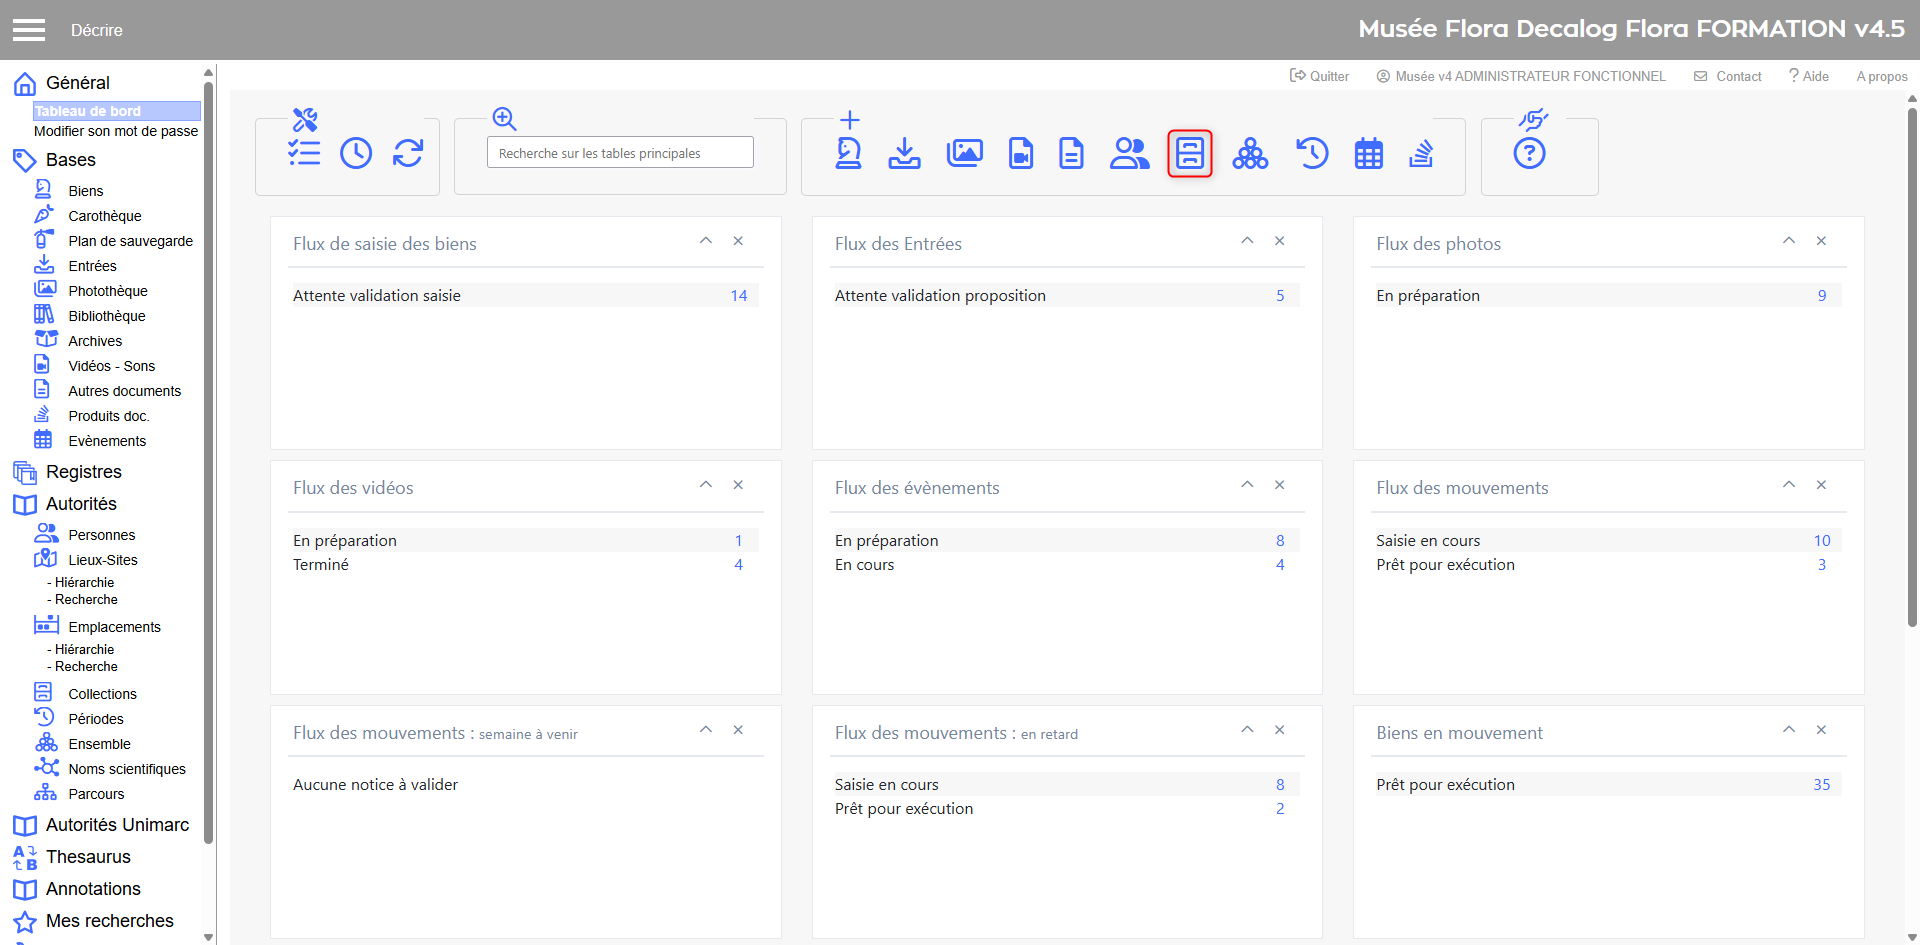This screenshot has height=945, width=1920.
Task: Close the Biens en mouvement panel
Action: (x=1821, y=730)
